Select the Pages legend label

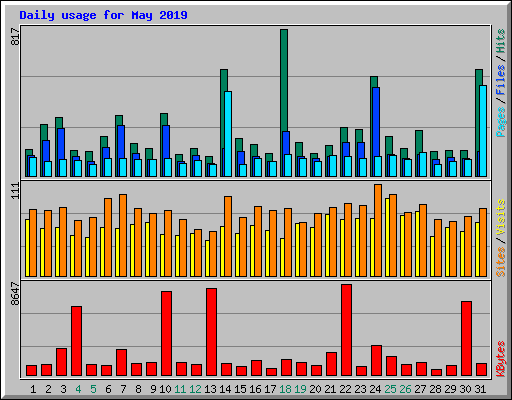[501, 122]
